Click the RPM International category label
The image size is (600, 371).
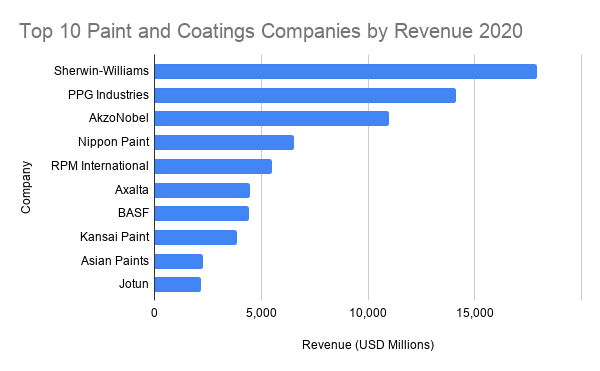coord(100,166)
